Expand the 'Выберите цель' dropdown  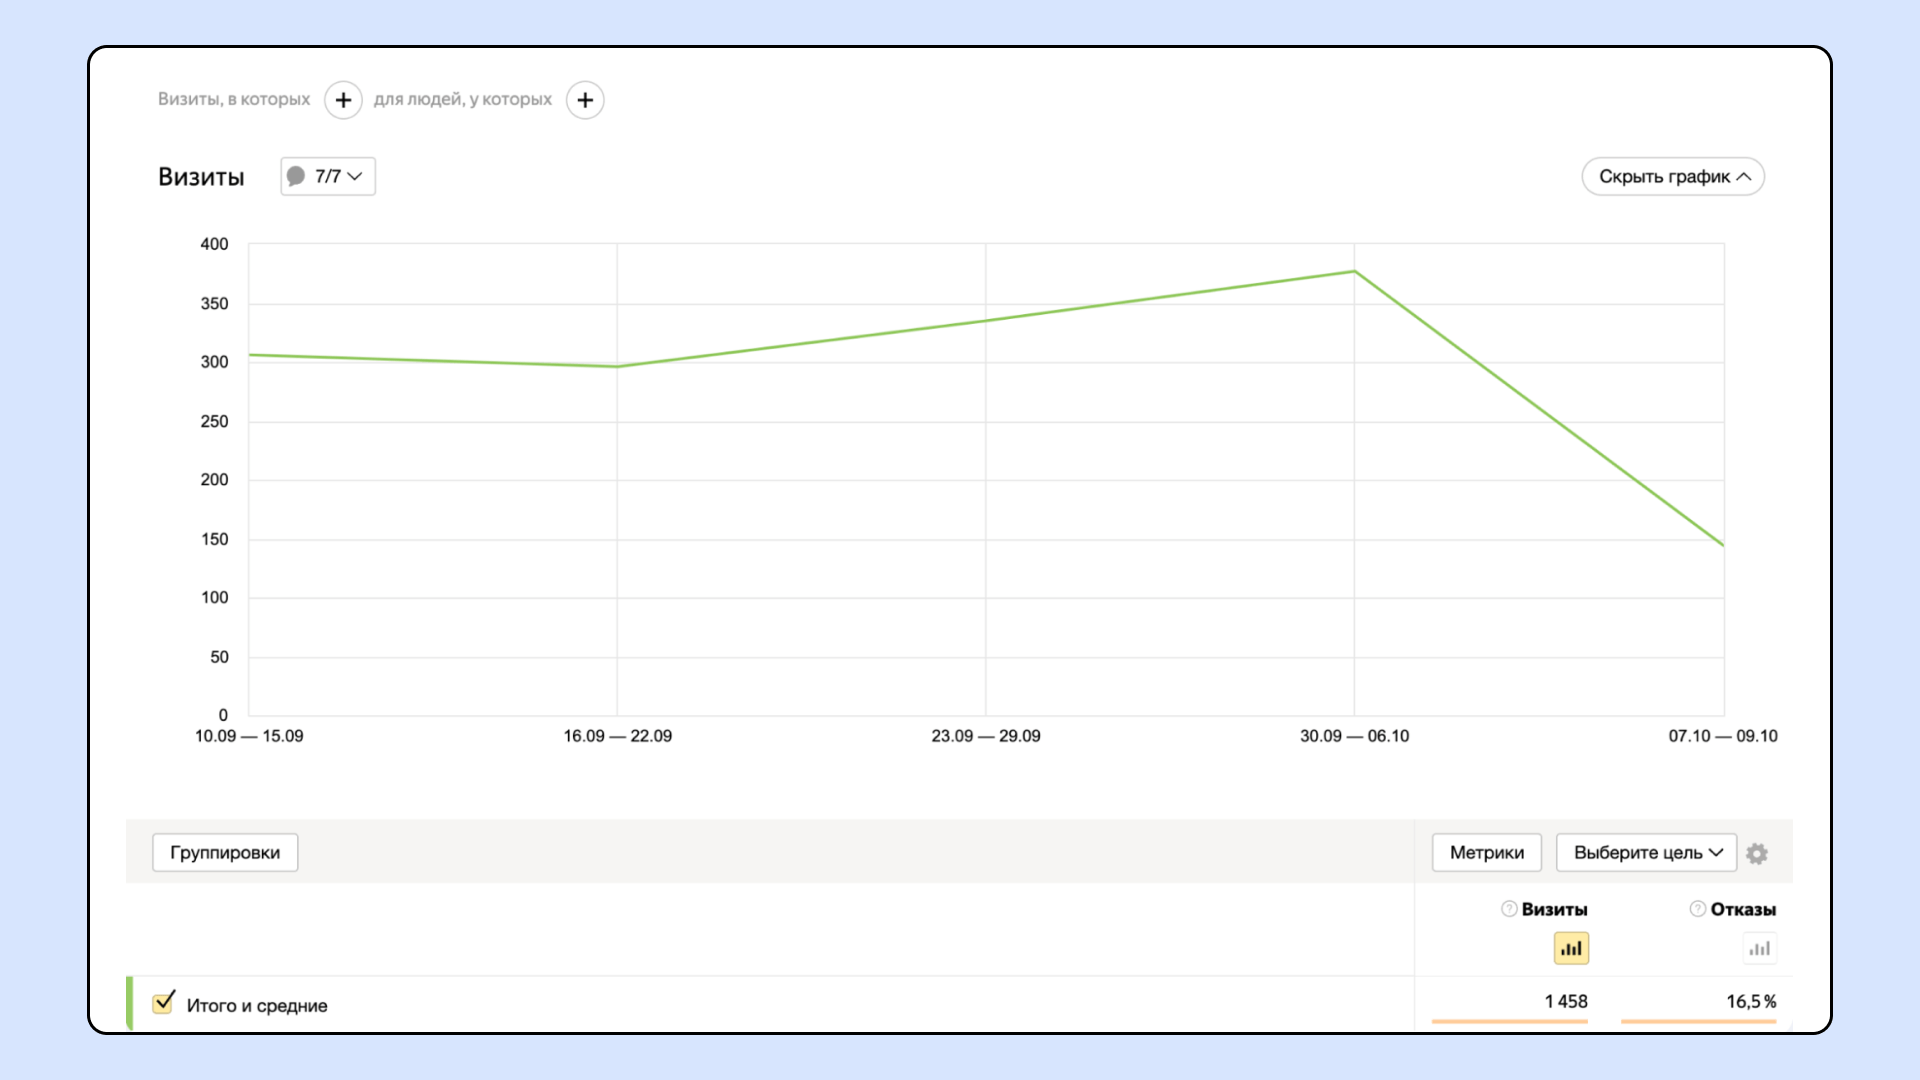coord(1646,853)
